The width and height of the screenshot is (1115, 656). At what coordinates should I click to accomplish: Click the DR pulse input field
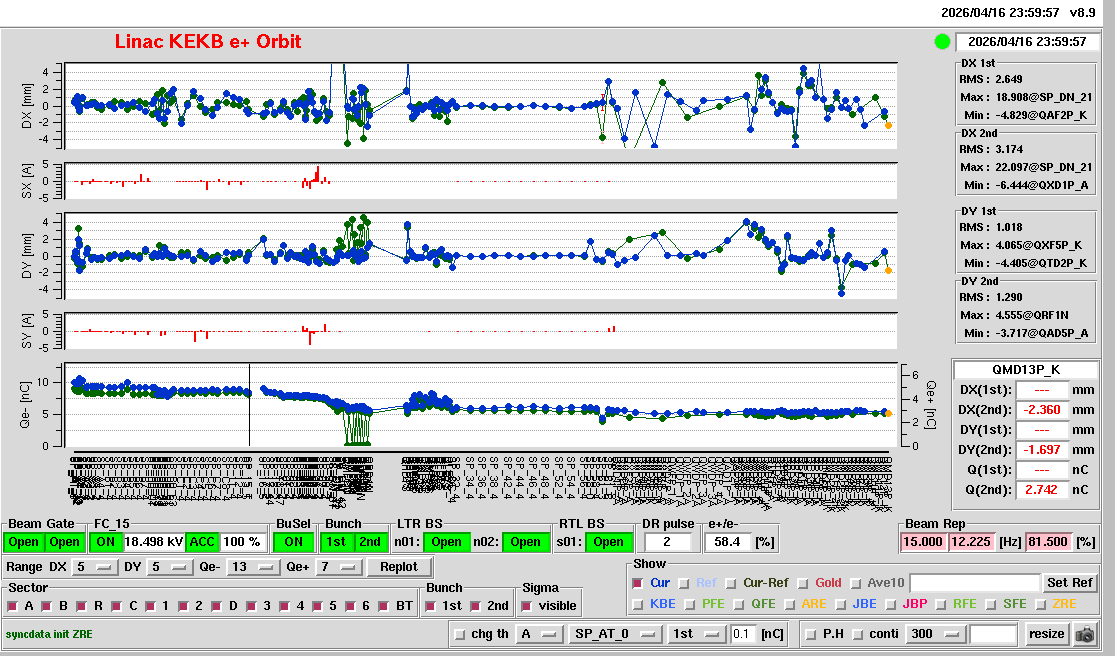click(669, 542)
